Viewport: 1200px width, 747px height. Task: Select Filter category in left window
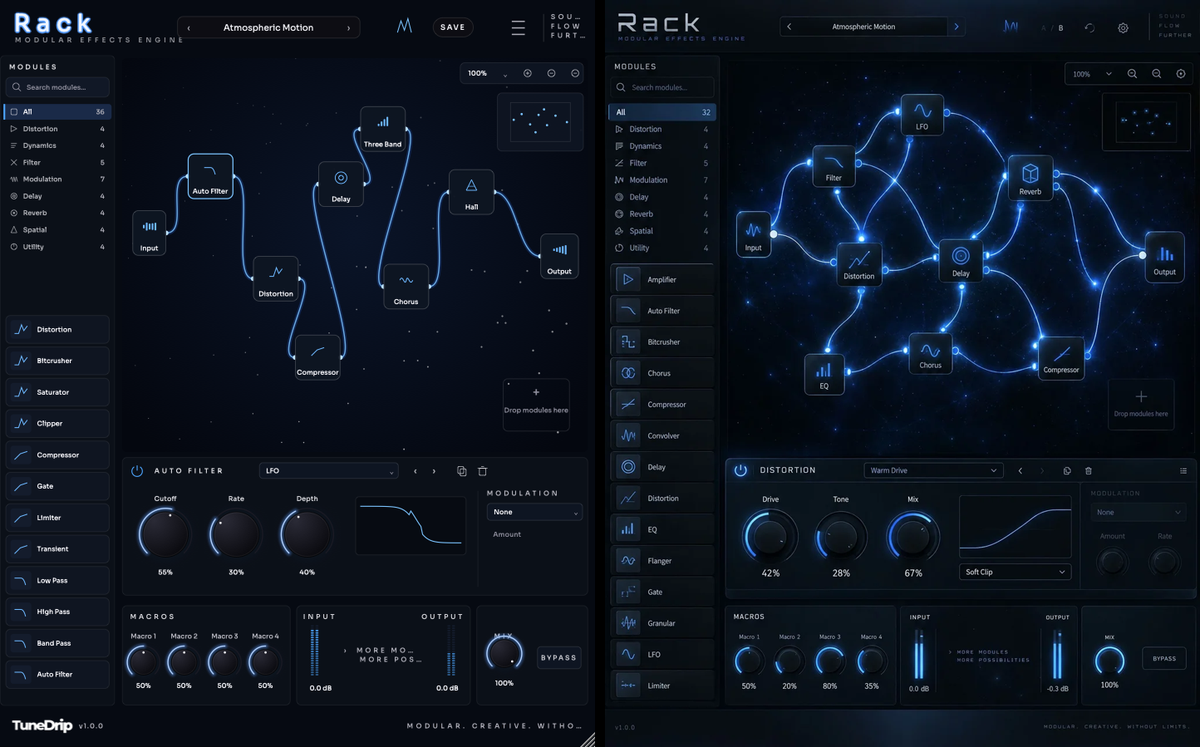coord(57,162)
